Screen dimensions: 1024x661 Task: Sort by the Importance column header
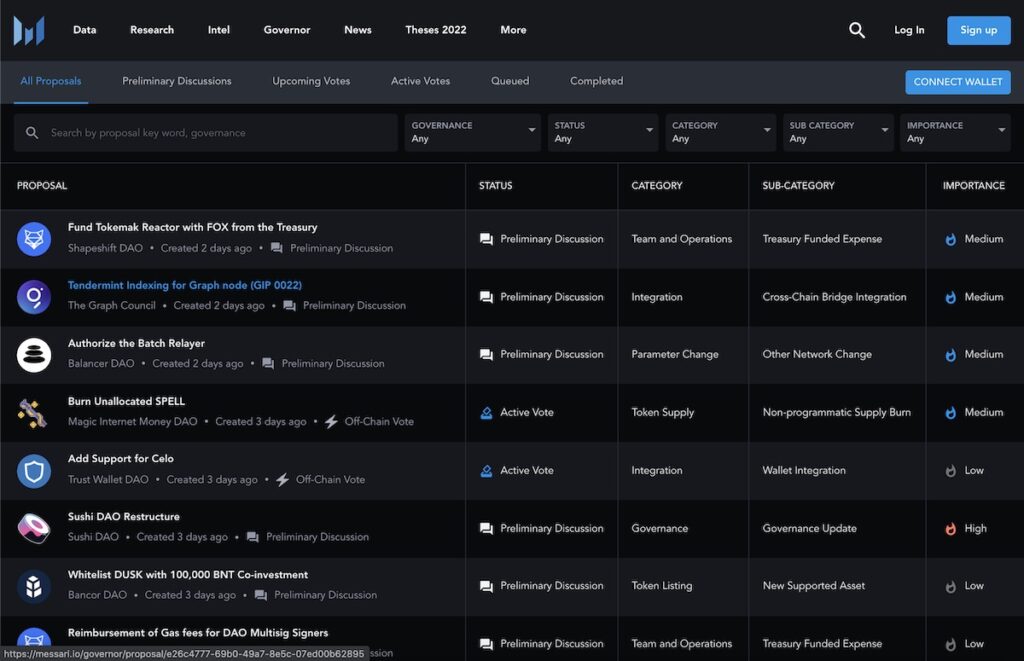[974, 185]
